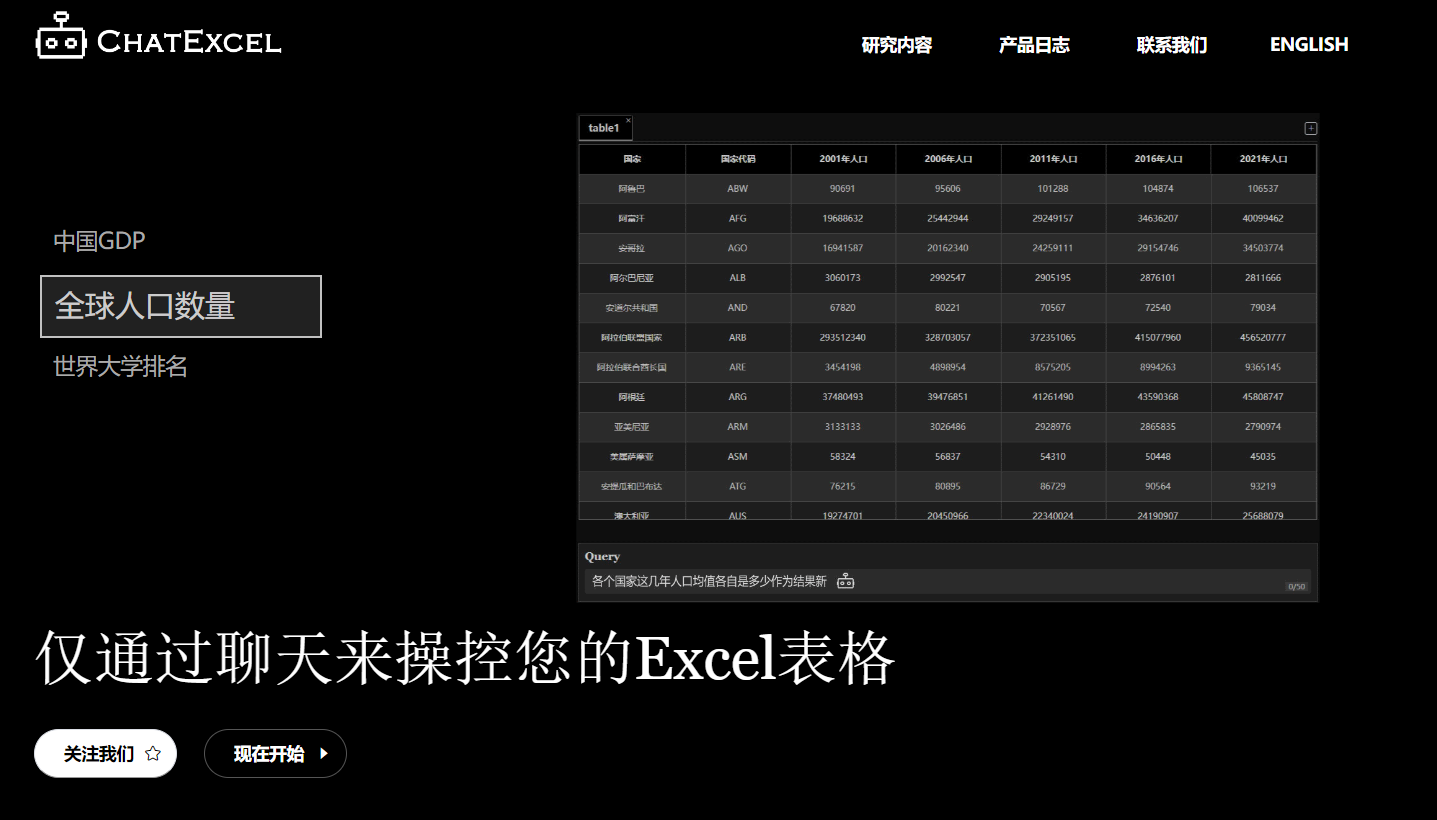Select the ARM code cell
Image resolution: width=1437 pixels, height=820 pixels.
(738, 427)
